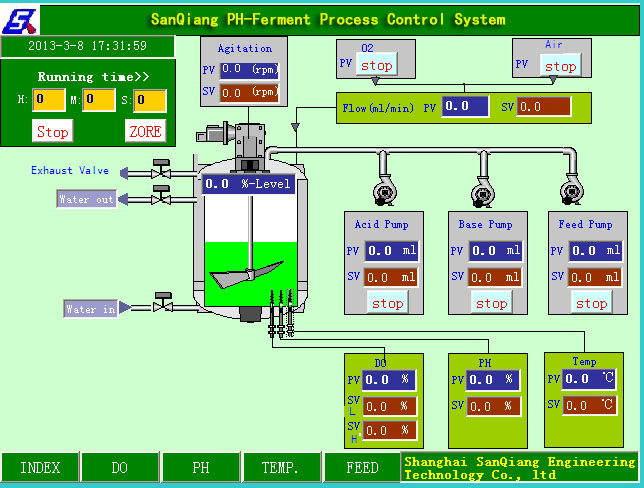Click the Feed Pump icon
Screen dimensions: 644x488
pyautogui.click(x=572, y=190)
